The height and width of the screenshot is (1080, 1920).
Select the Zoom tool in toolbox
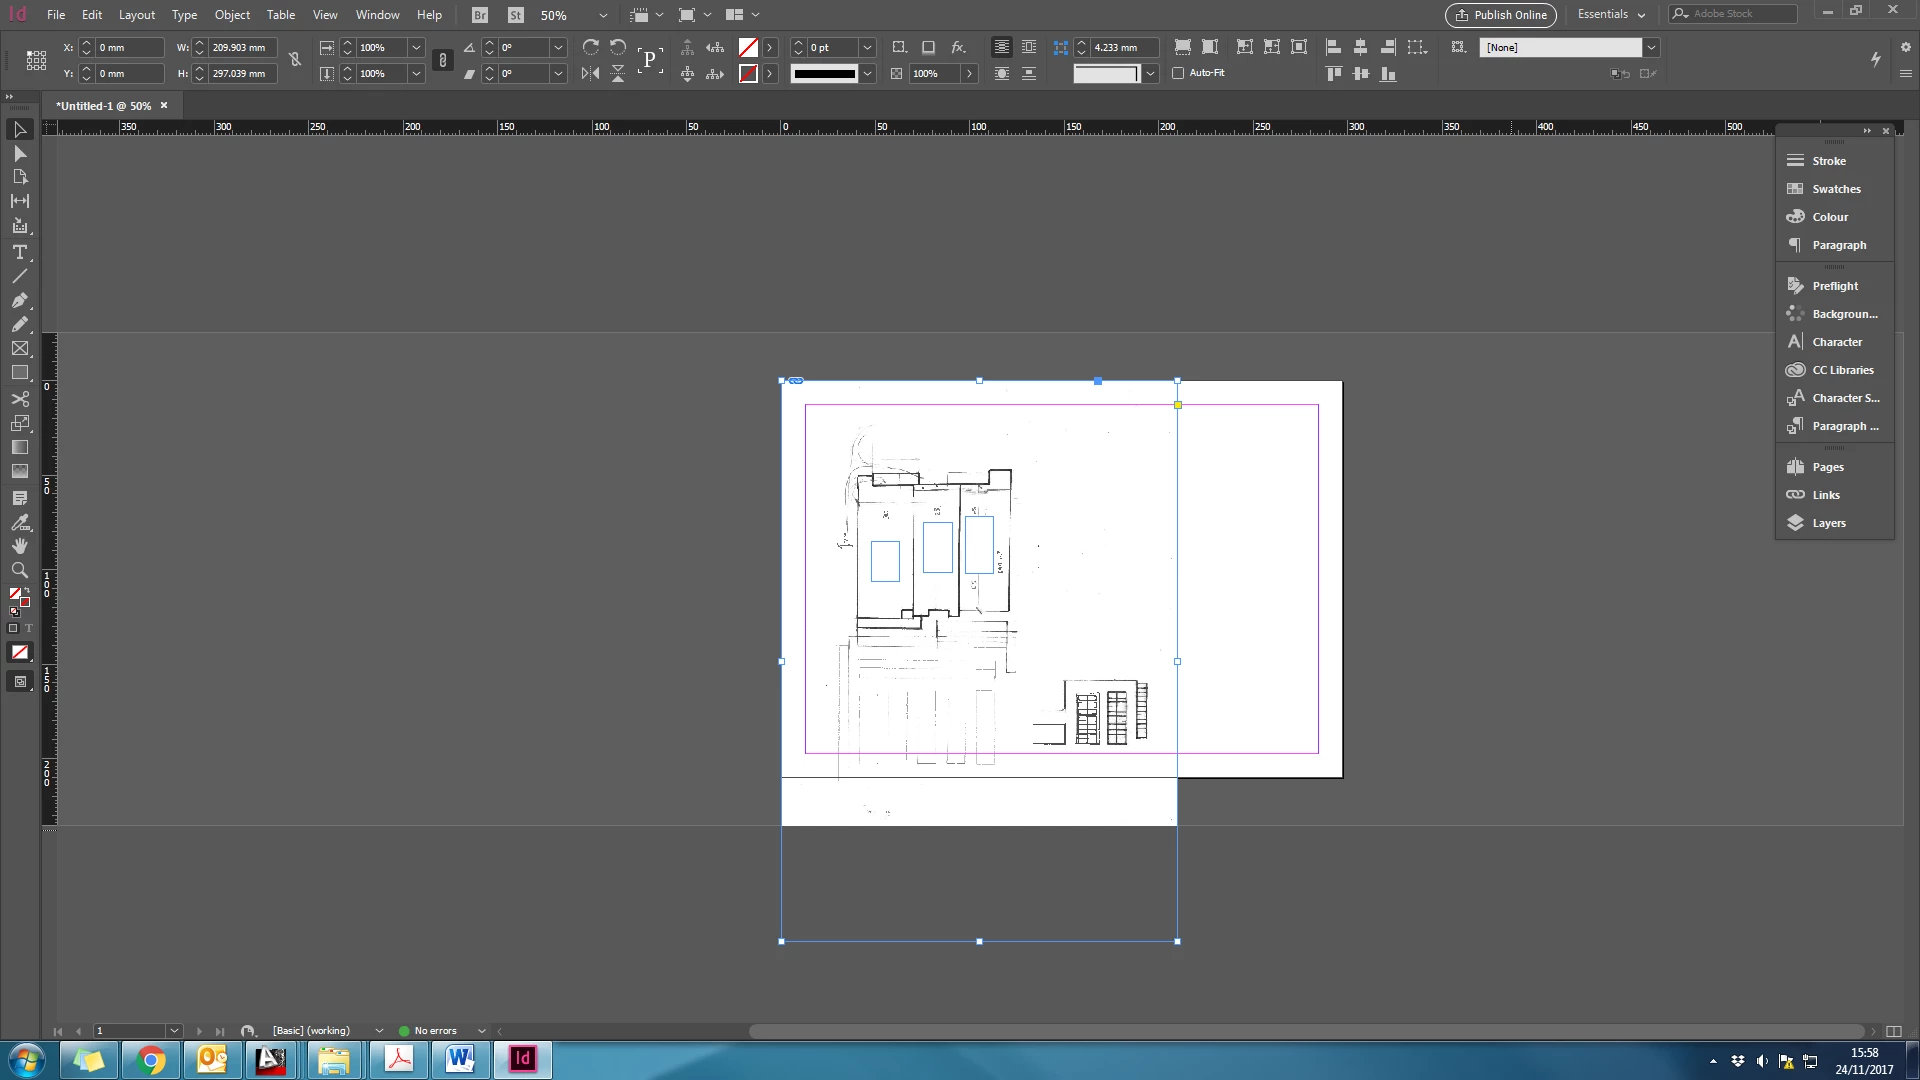pos(19,570)
